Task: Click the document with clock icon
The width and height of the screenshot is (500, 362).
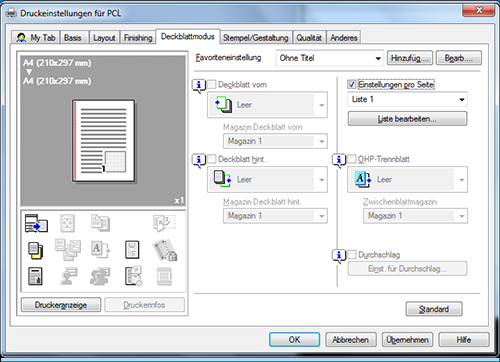Action: 134,276
